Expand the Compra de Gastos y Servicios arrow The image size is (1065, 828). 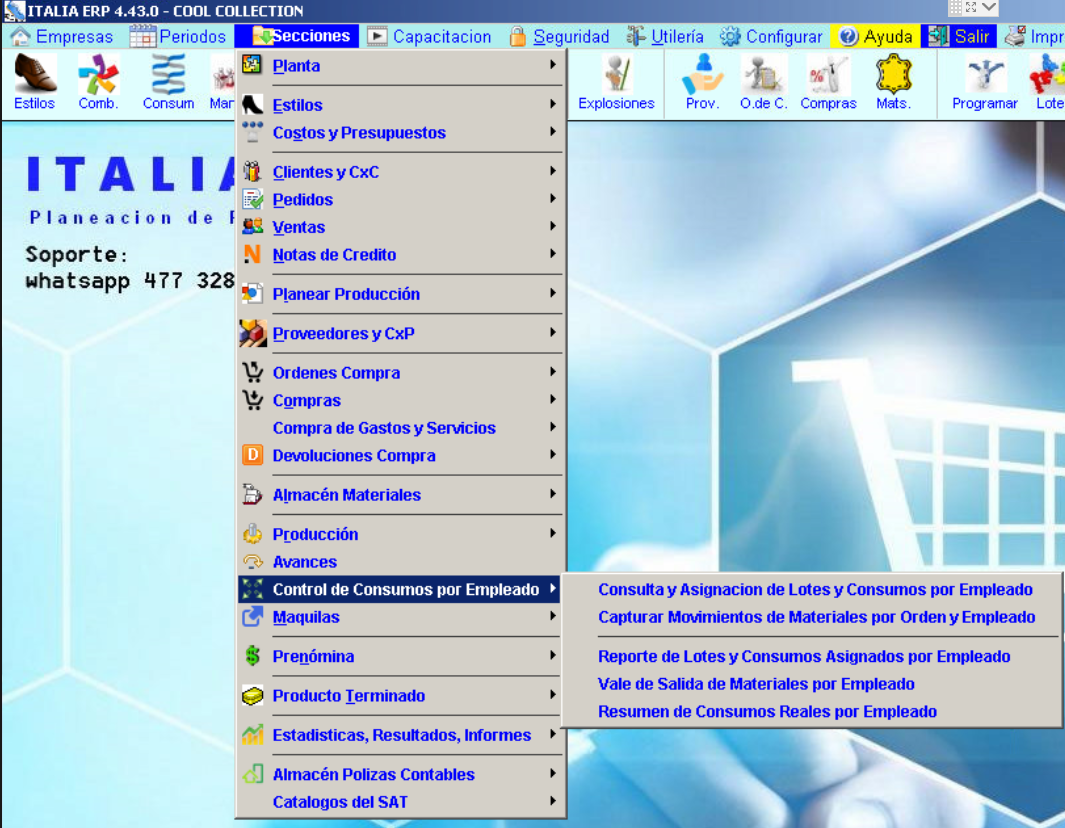click(553, 427)
